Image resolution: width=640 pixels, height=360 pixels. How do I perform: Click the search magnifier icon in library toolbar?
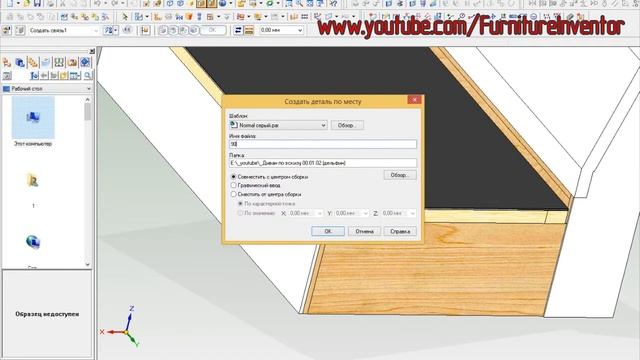pyautogui.click(x=87, y=76)
